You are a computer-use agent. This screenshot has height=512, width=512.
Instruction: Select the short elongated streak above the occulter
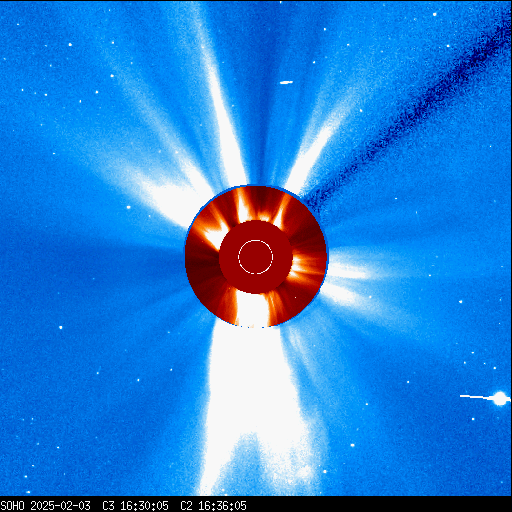pyautogui.click(x=286, y=82)
